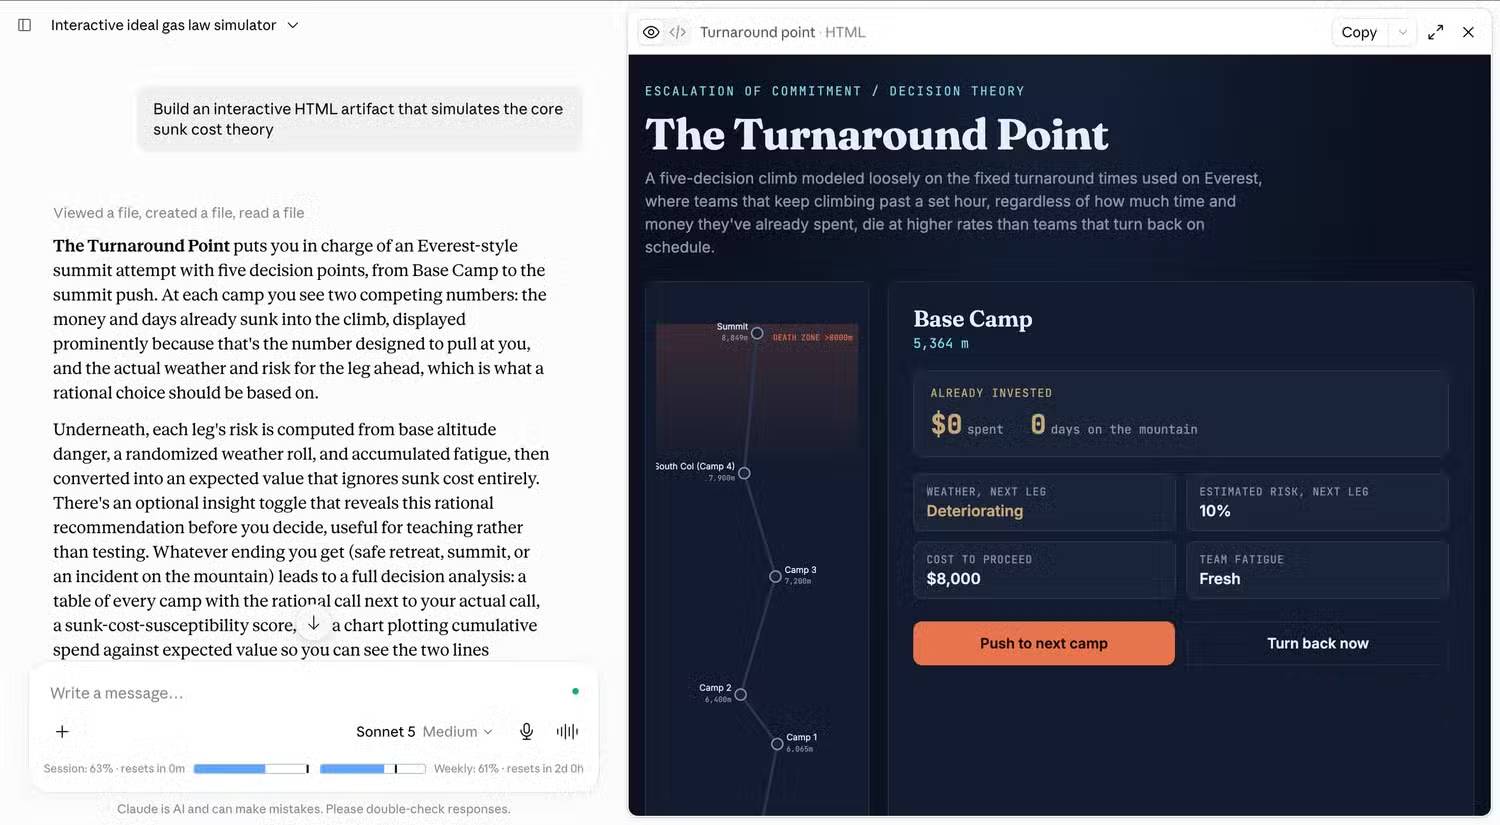
Task: Select the Summit node on the route map
Action: 757,333
